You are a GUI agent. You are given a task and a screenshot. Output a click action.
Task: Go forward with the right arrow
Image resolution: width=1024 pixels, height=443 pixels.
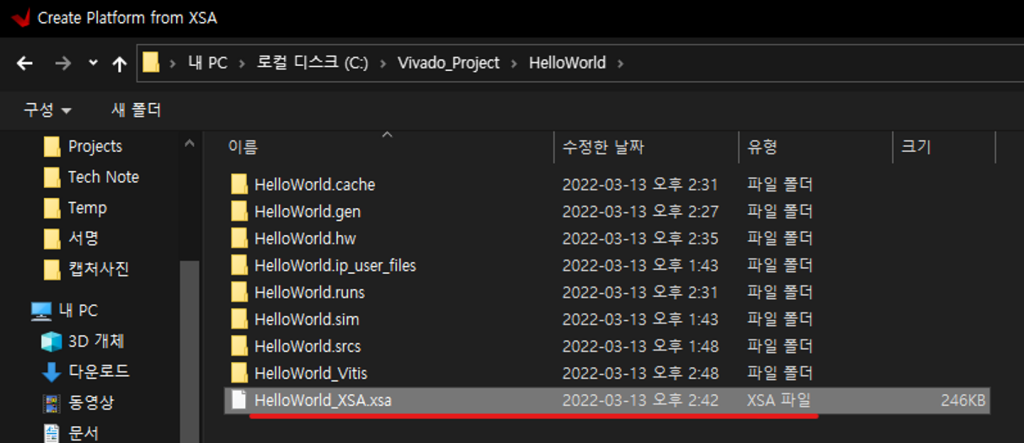click(x=63, y=63)
